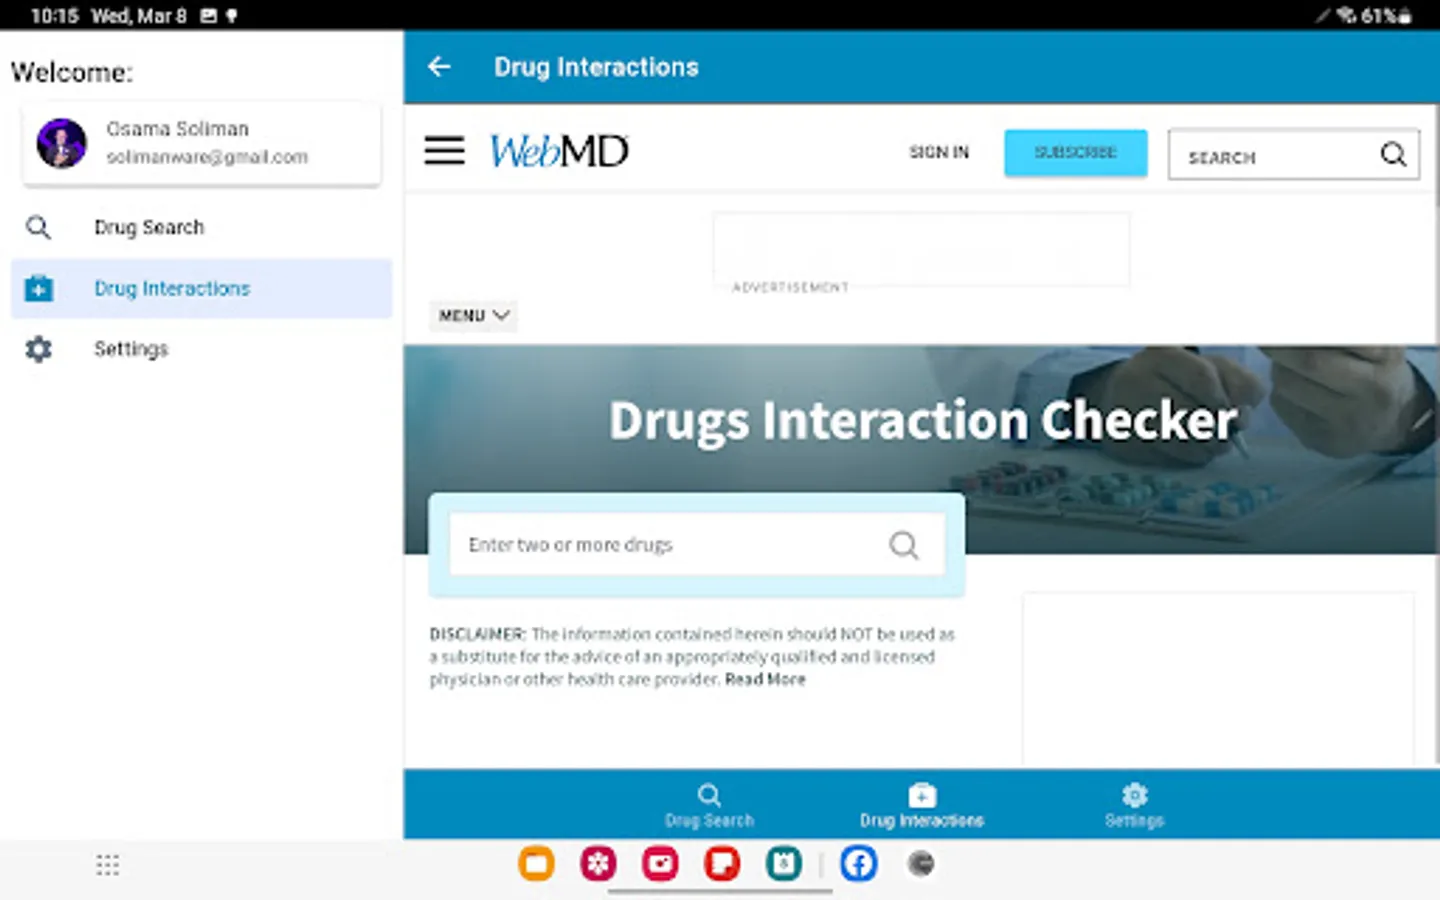This screenshot has height=900, width=1440.
Task: Launch the pink flower app in taskbar
Action: coord(598,864)
